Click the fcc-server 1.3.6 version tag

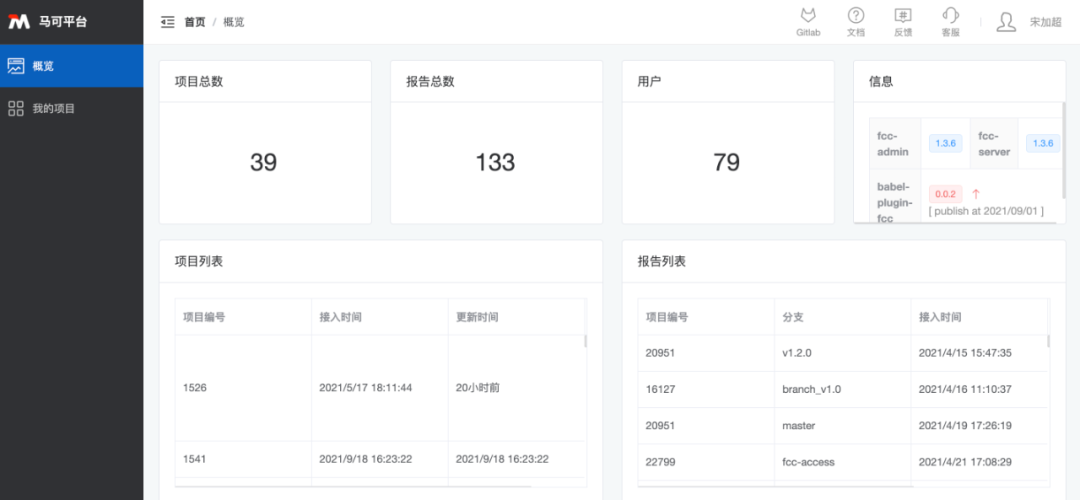click(1043, 143)
